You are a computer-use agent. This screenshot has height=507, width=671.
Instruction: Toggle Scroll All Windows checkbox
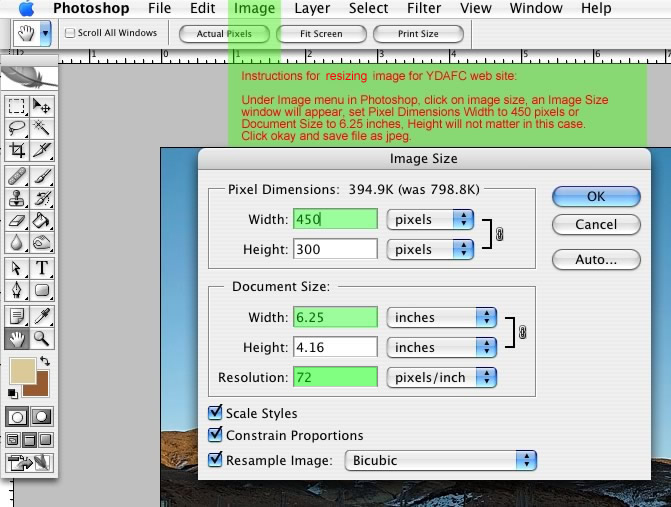70,33
